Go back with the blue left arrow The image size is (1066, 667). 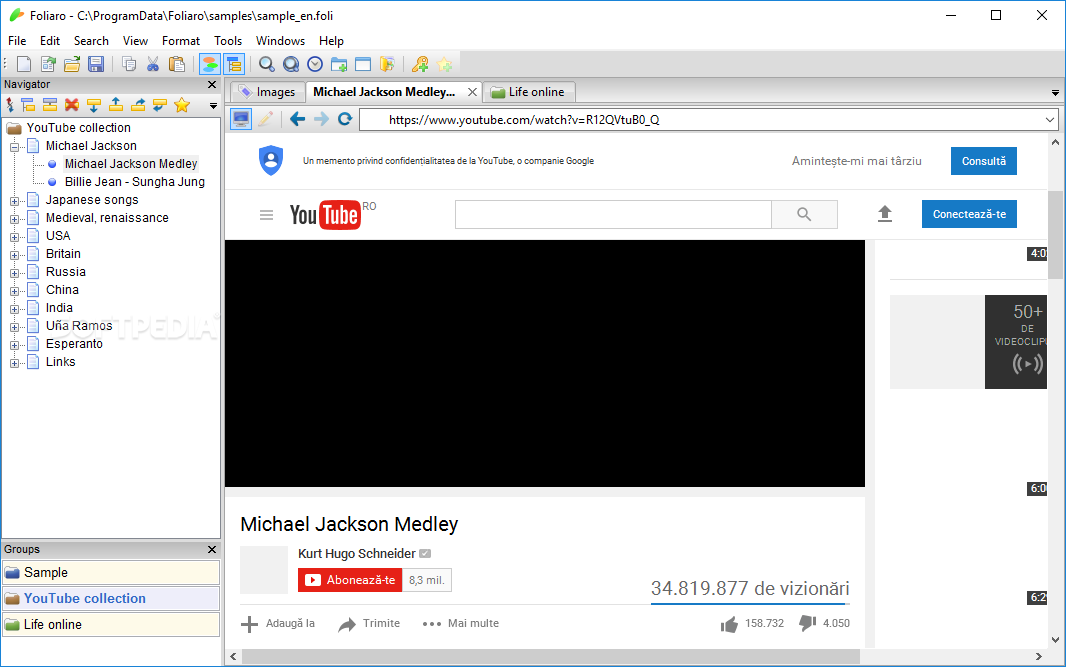(x=297, y=119)
